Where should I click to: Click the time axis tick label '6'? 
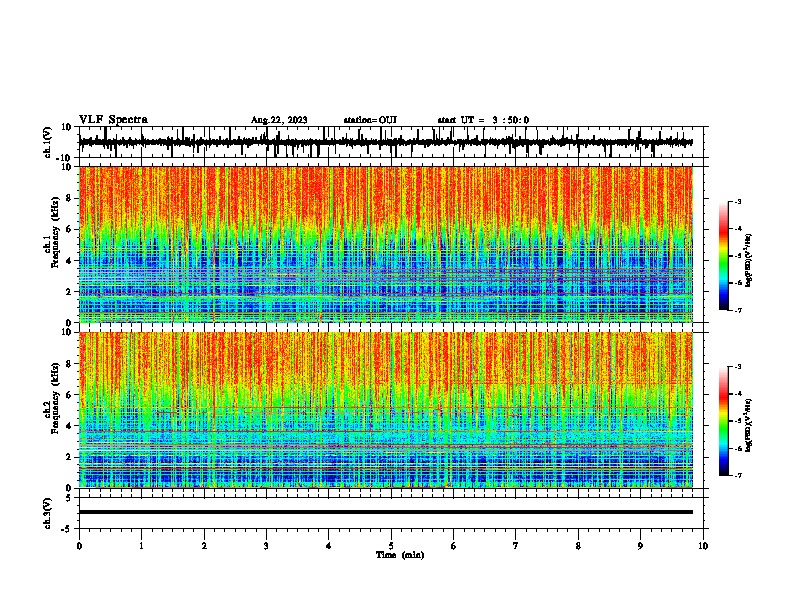tap(454, 546)
